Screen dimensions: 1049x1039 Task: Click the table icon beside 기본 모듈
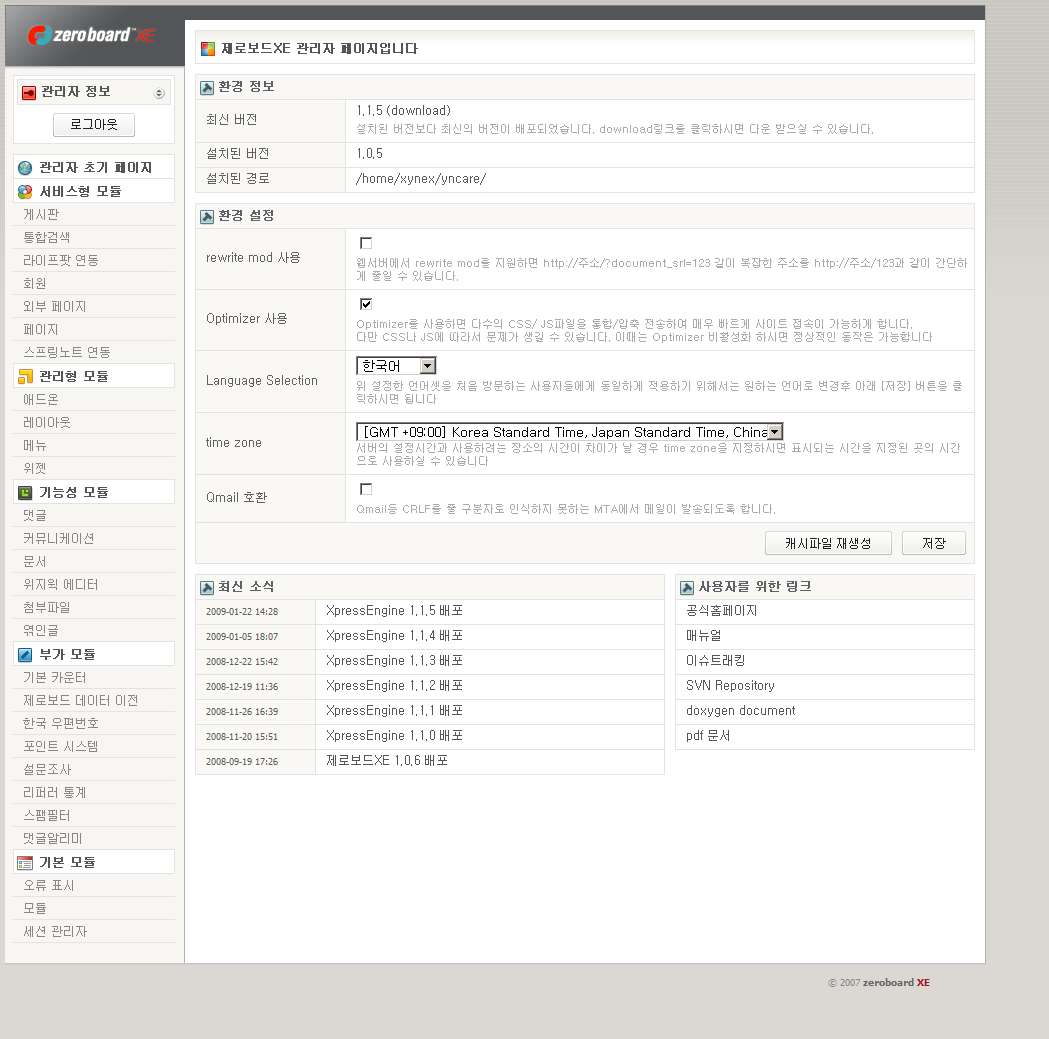[x=25, y=863]
